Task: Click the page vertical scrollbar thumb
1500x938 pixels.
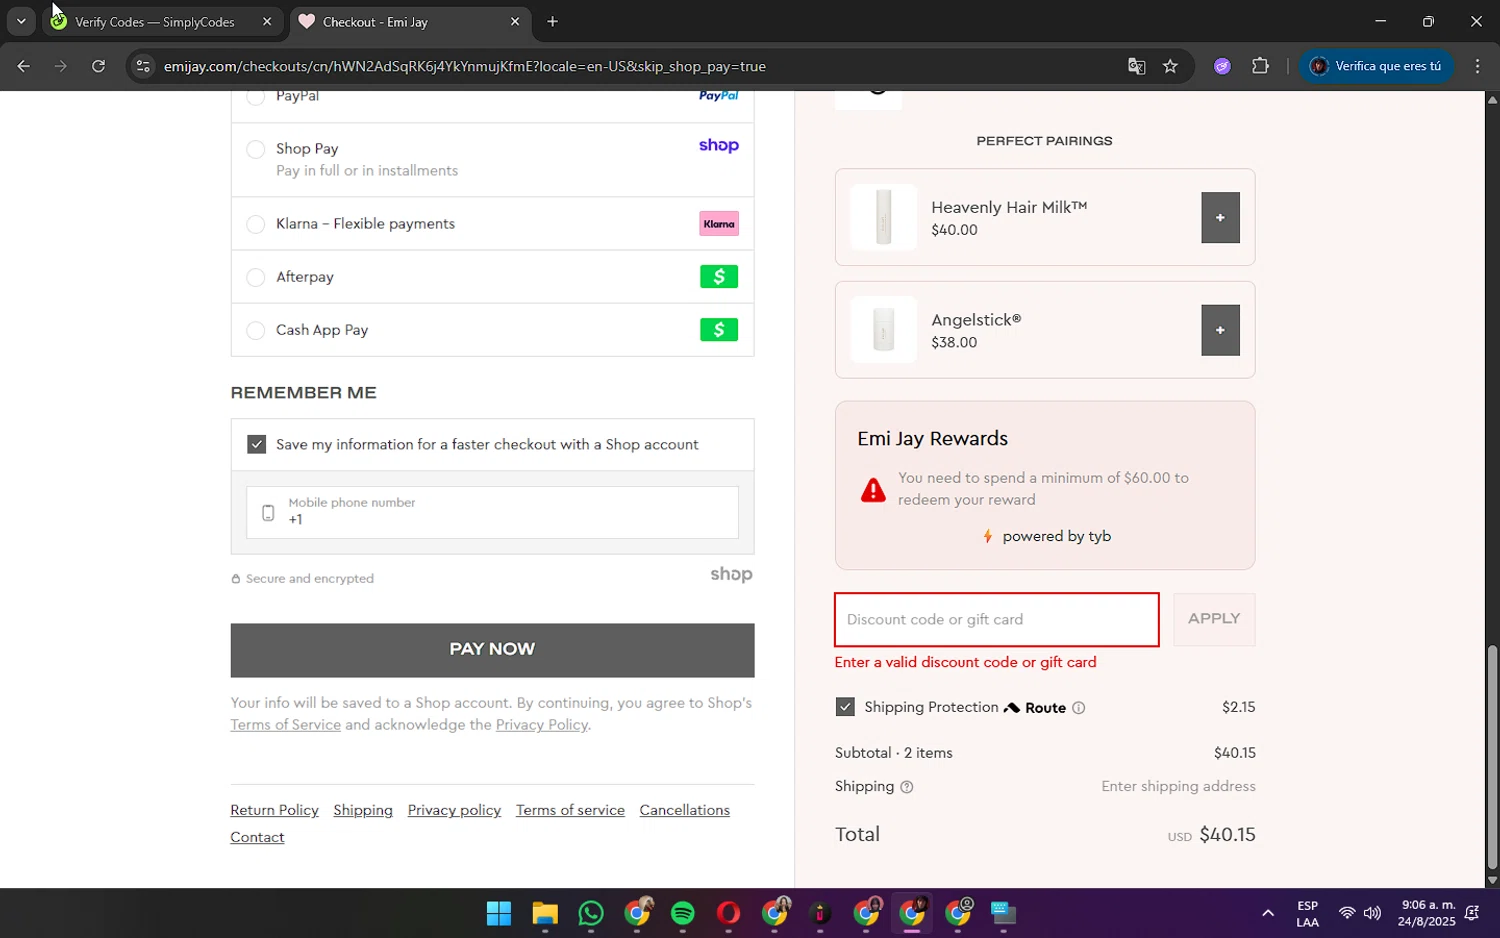Action: point(1492,757)
